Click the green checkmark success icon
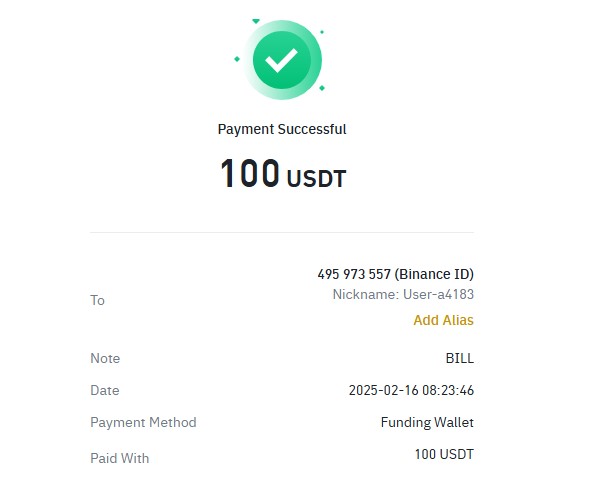 [x=281, y=60]
